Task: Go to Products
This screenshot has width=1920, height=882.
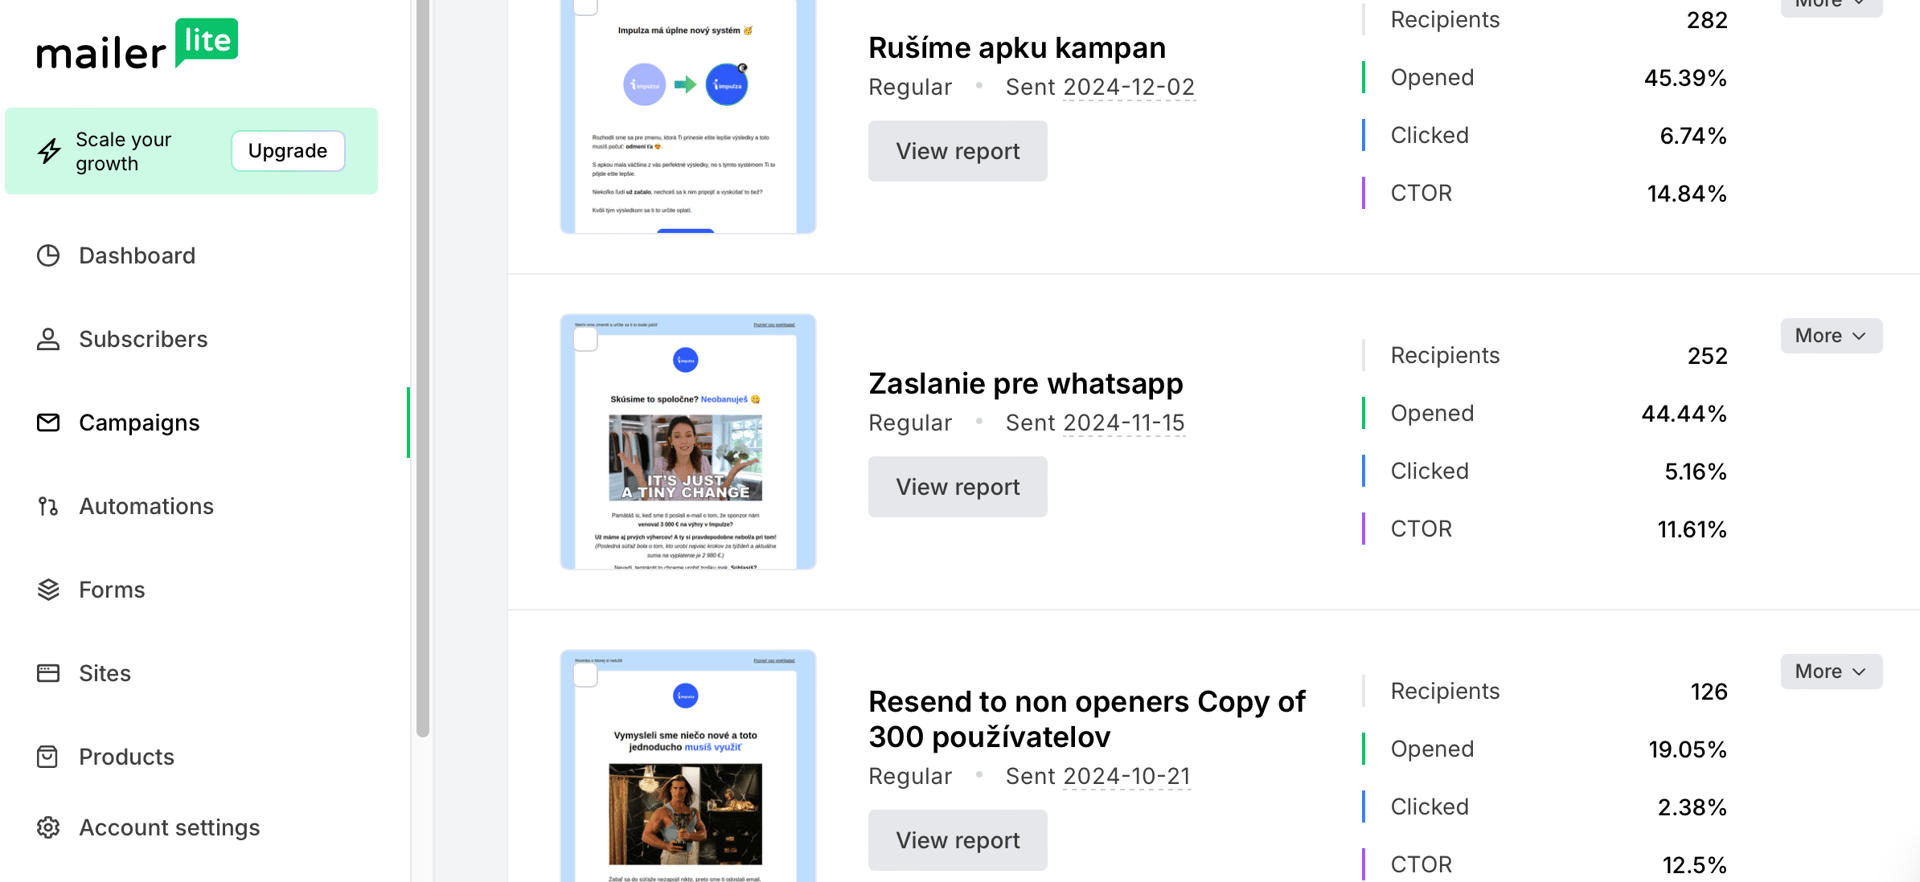Action: pyautogui.click(x=126, y=756)
